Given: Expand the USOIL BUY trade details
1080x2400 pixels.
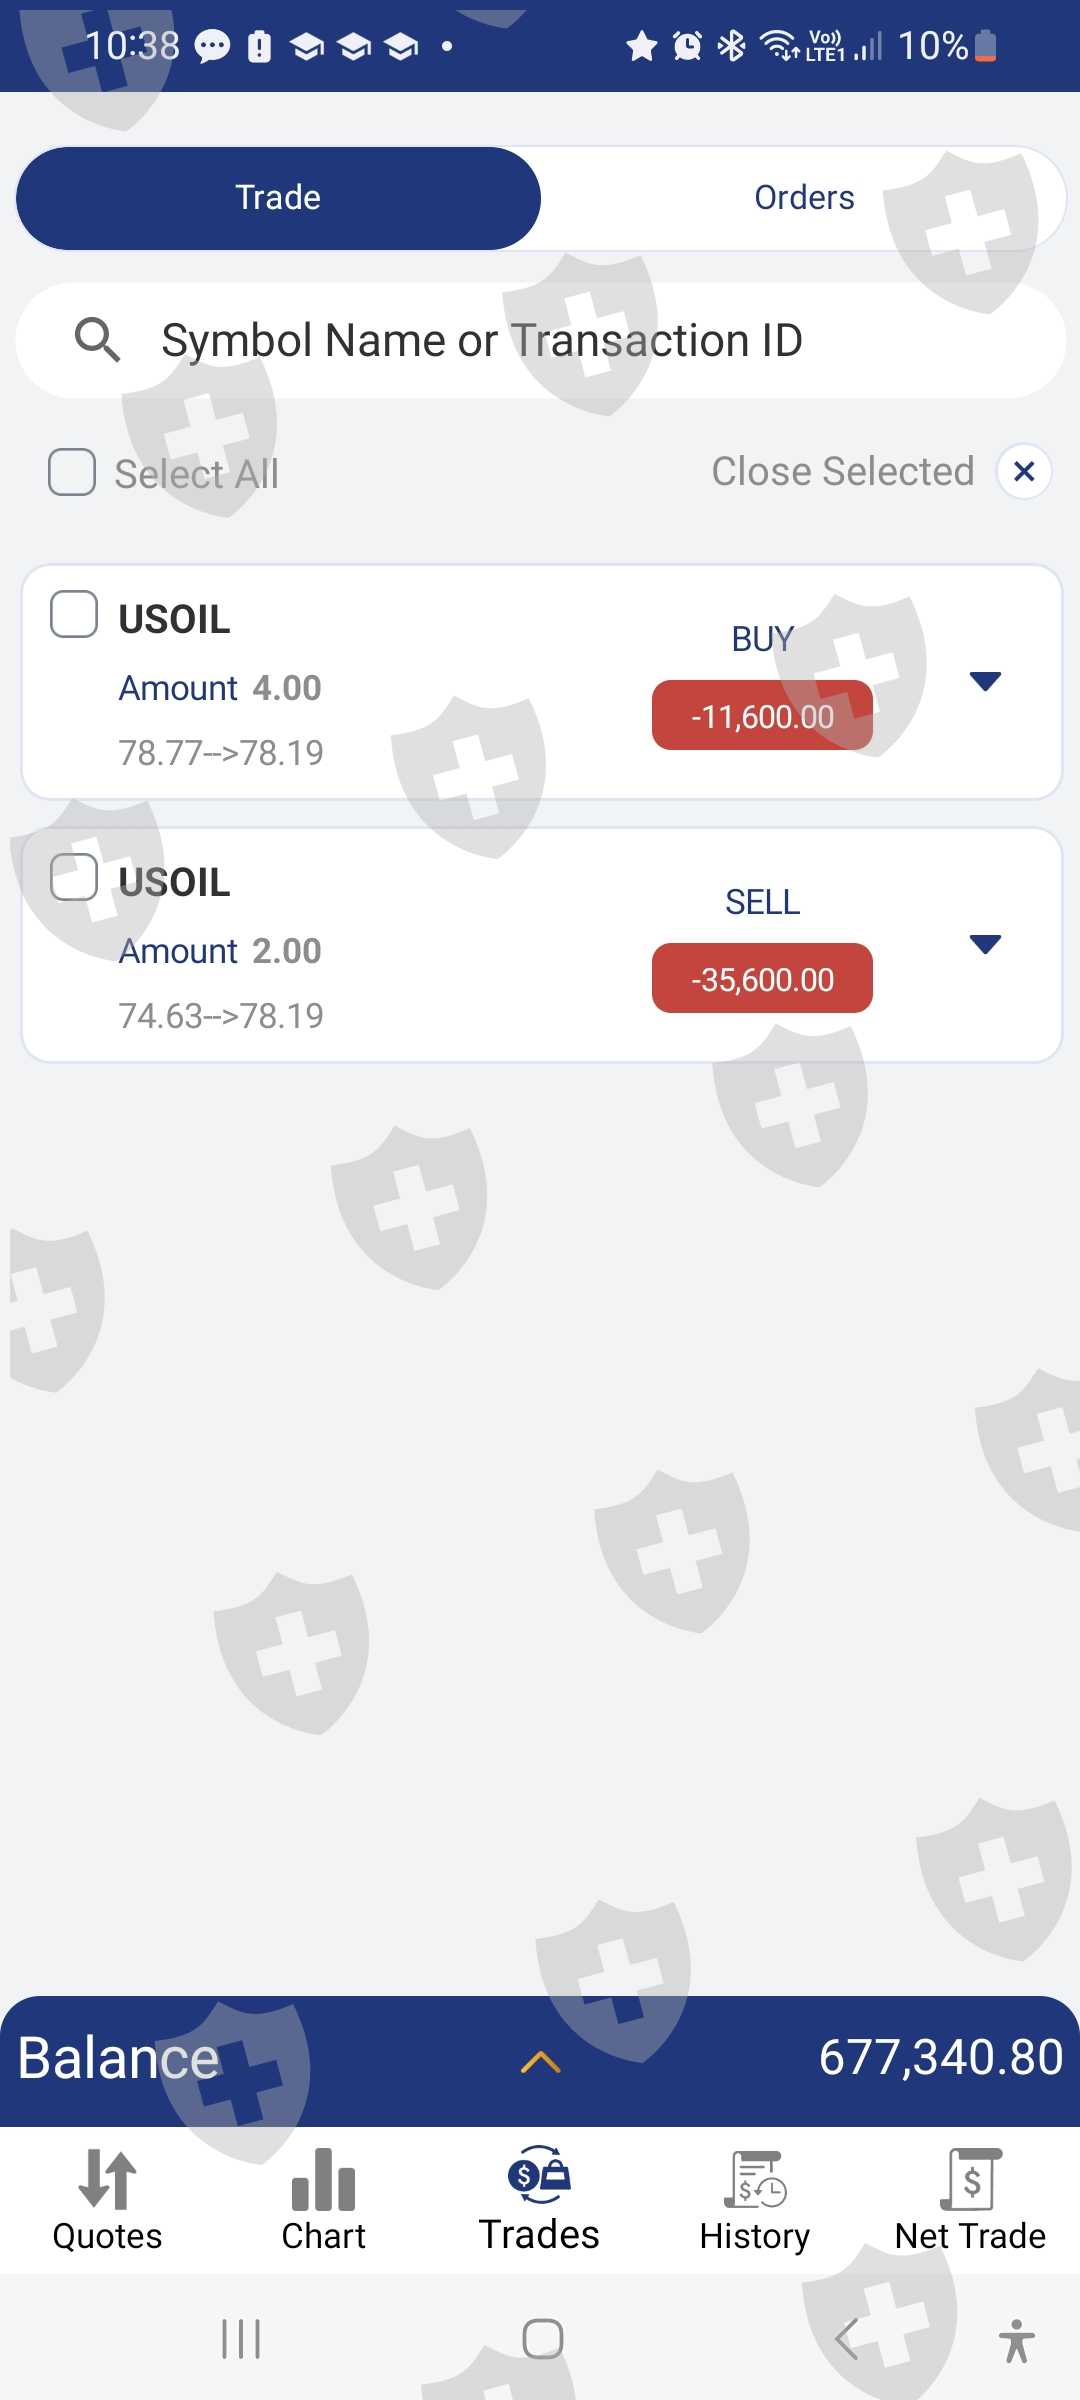Looking at the screenshot, I should pos(985,682).
